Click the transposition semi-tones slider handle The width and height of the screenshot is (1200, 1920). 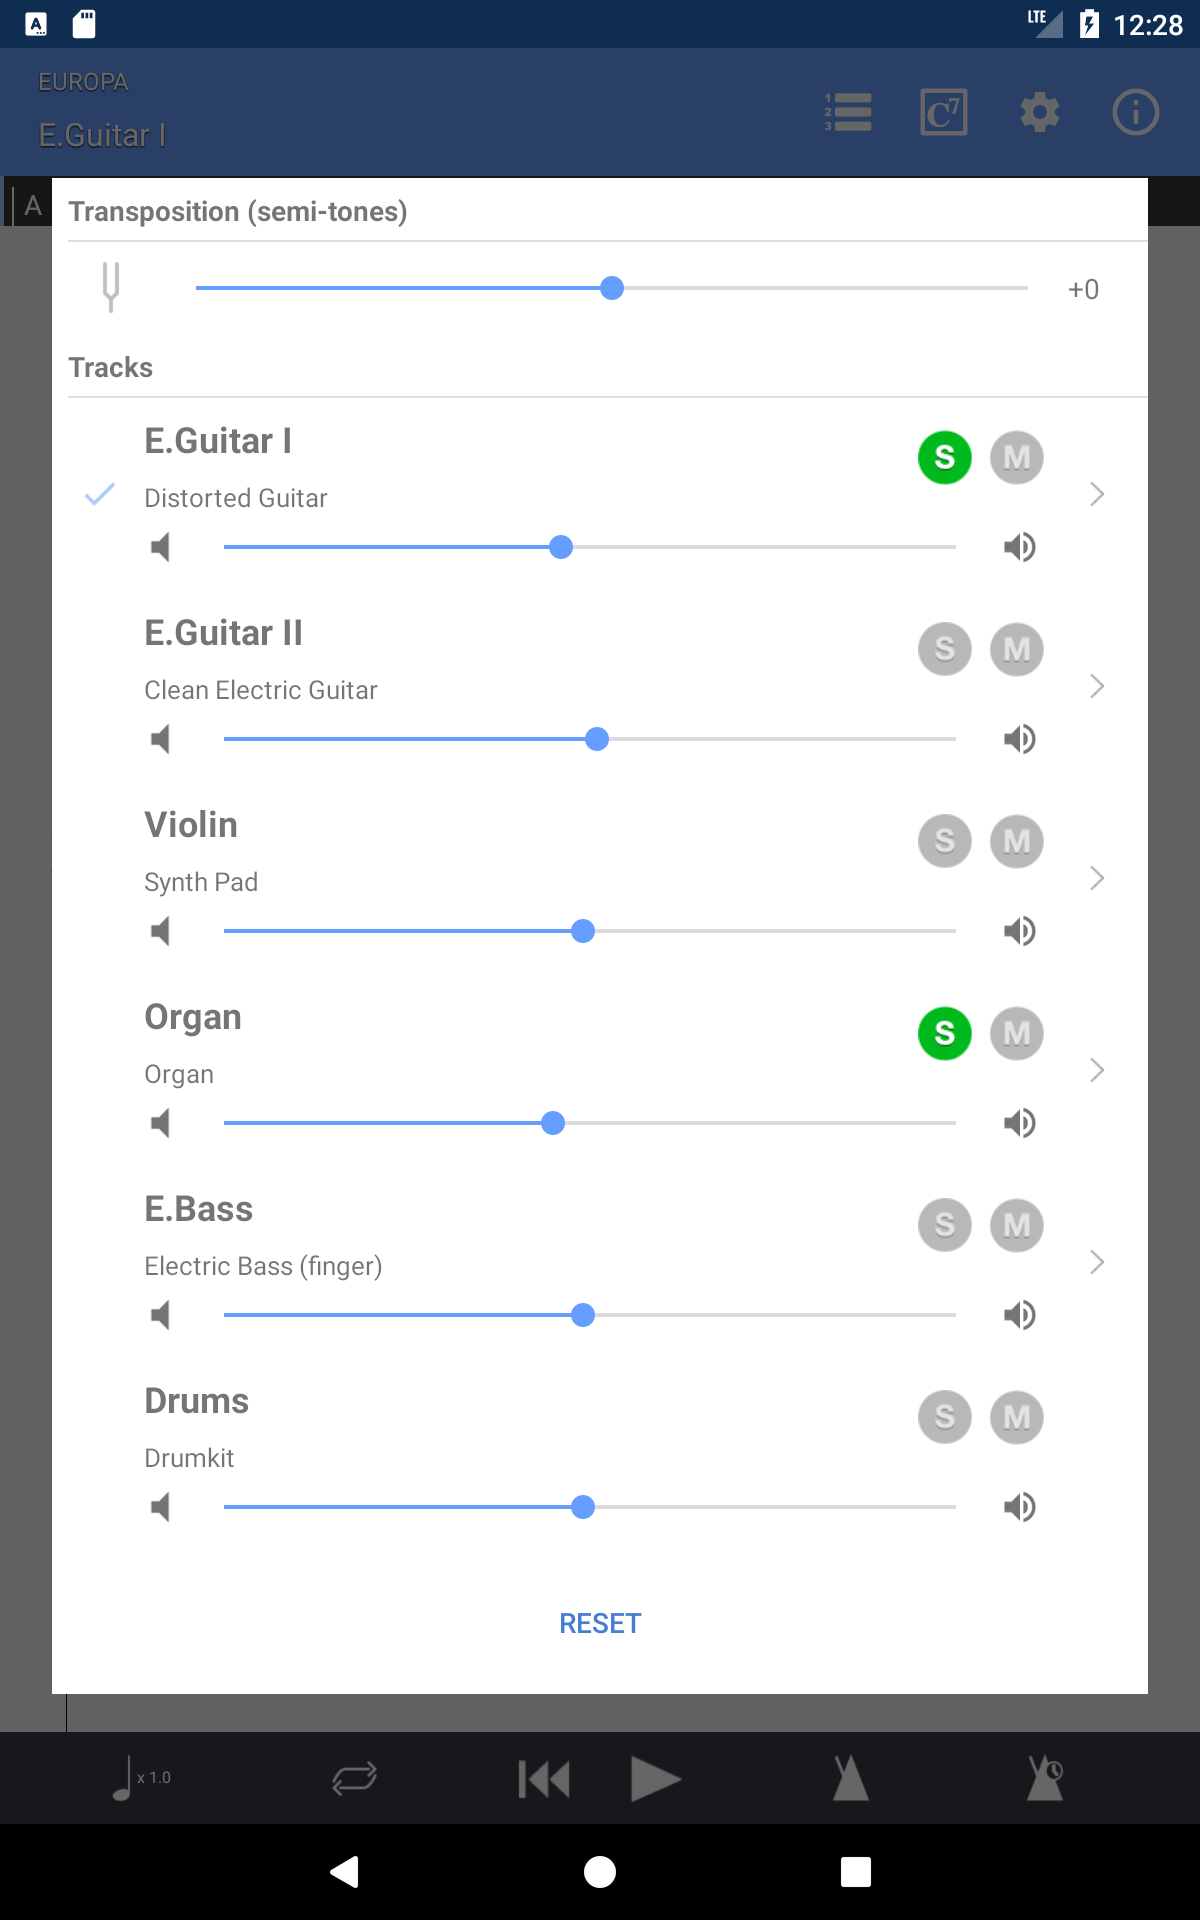612,288
